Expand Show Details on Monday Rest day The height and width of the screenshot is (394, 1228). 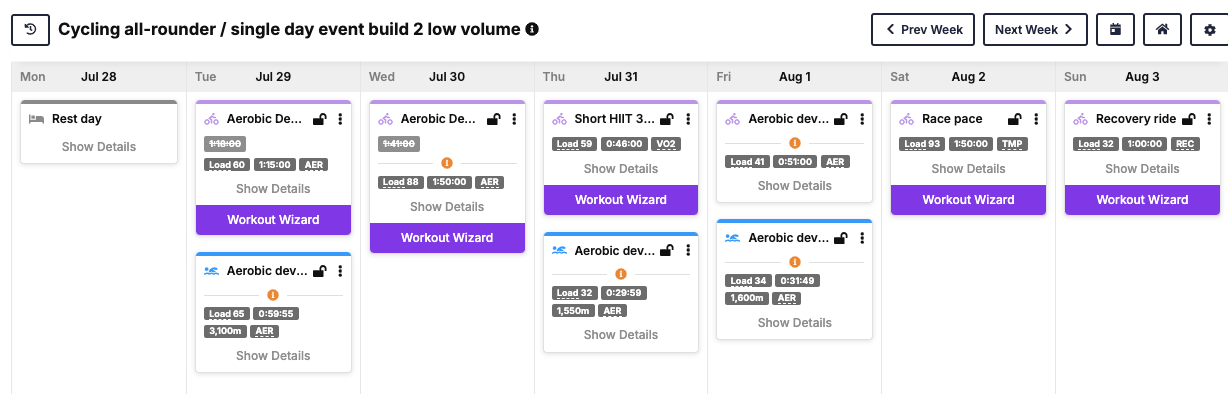[x=99, y=147]
